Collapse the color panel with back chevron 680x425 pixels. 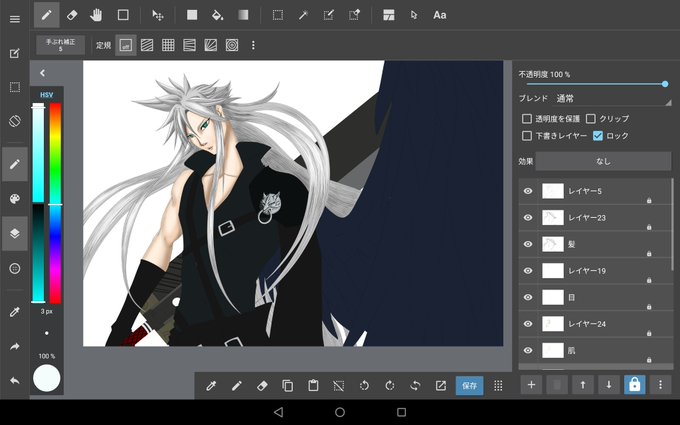tap(42, 73)
